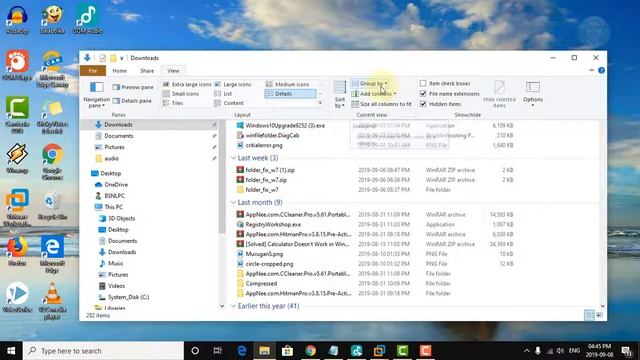Select Large icons layout

(233, 84)
